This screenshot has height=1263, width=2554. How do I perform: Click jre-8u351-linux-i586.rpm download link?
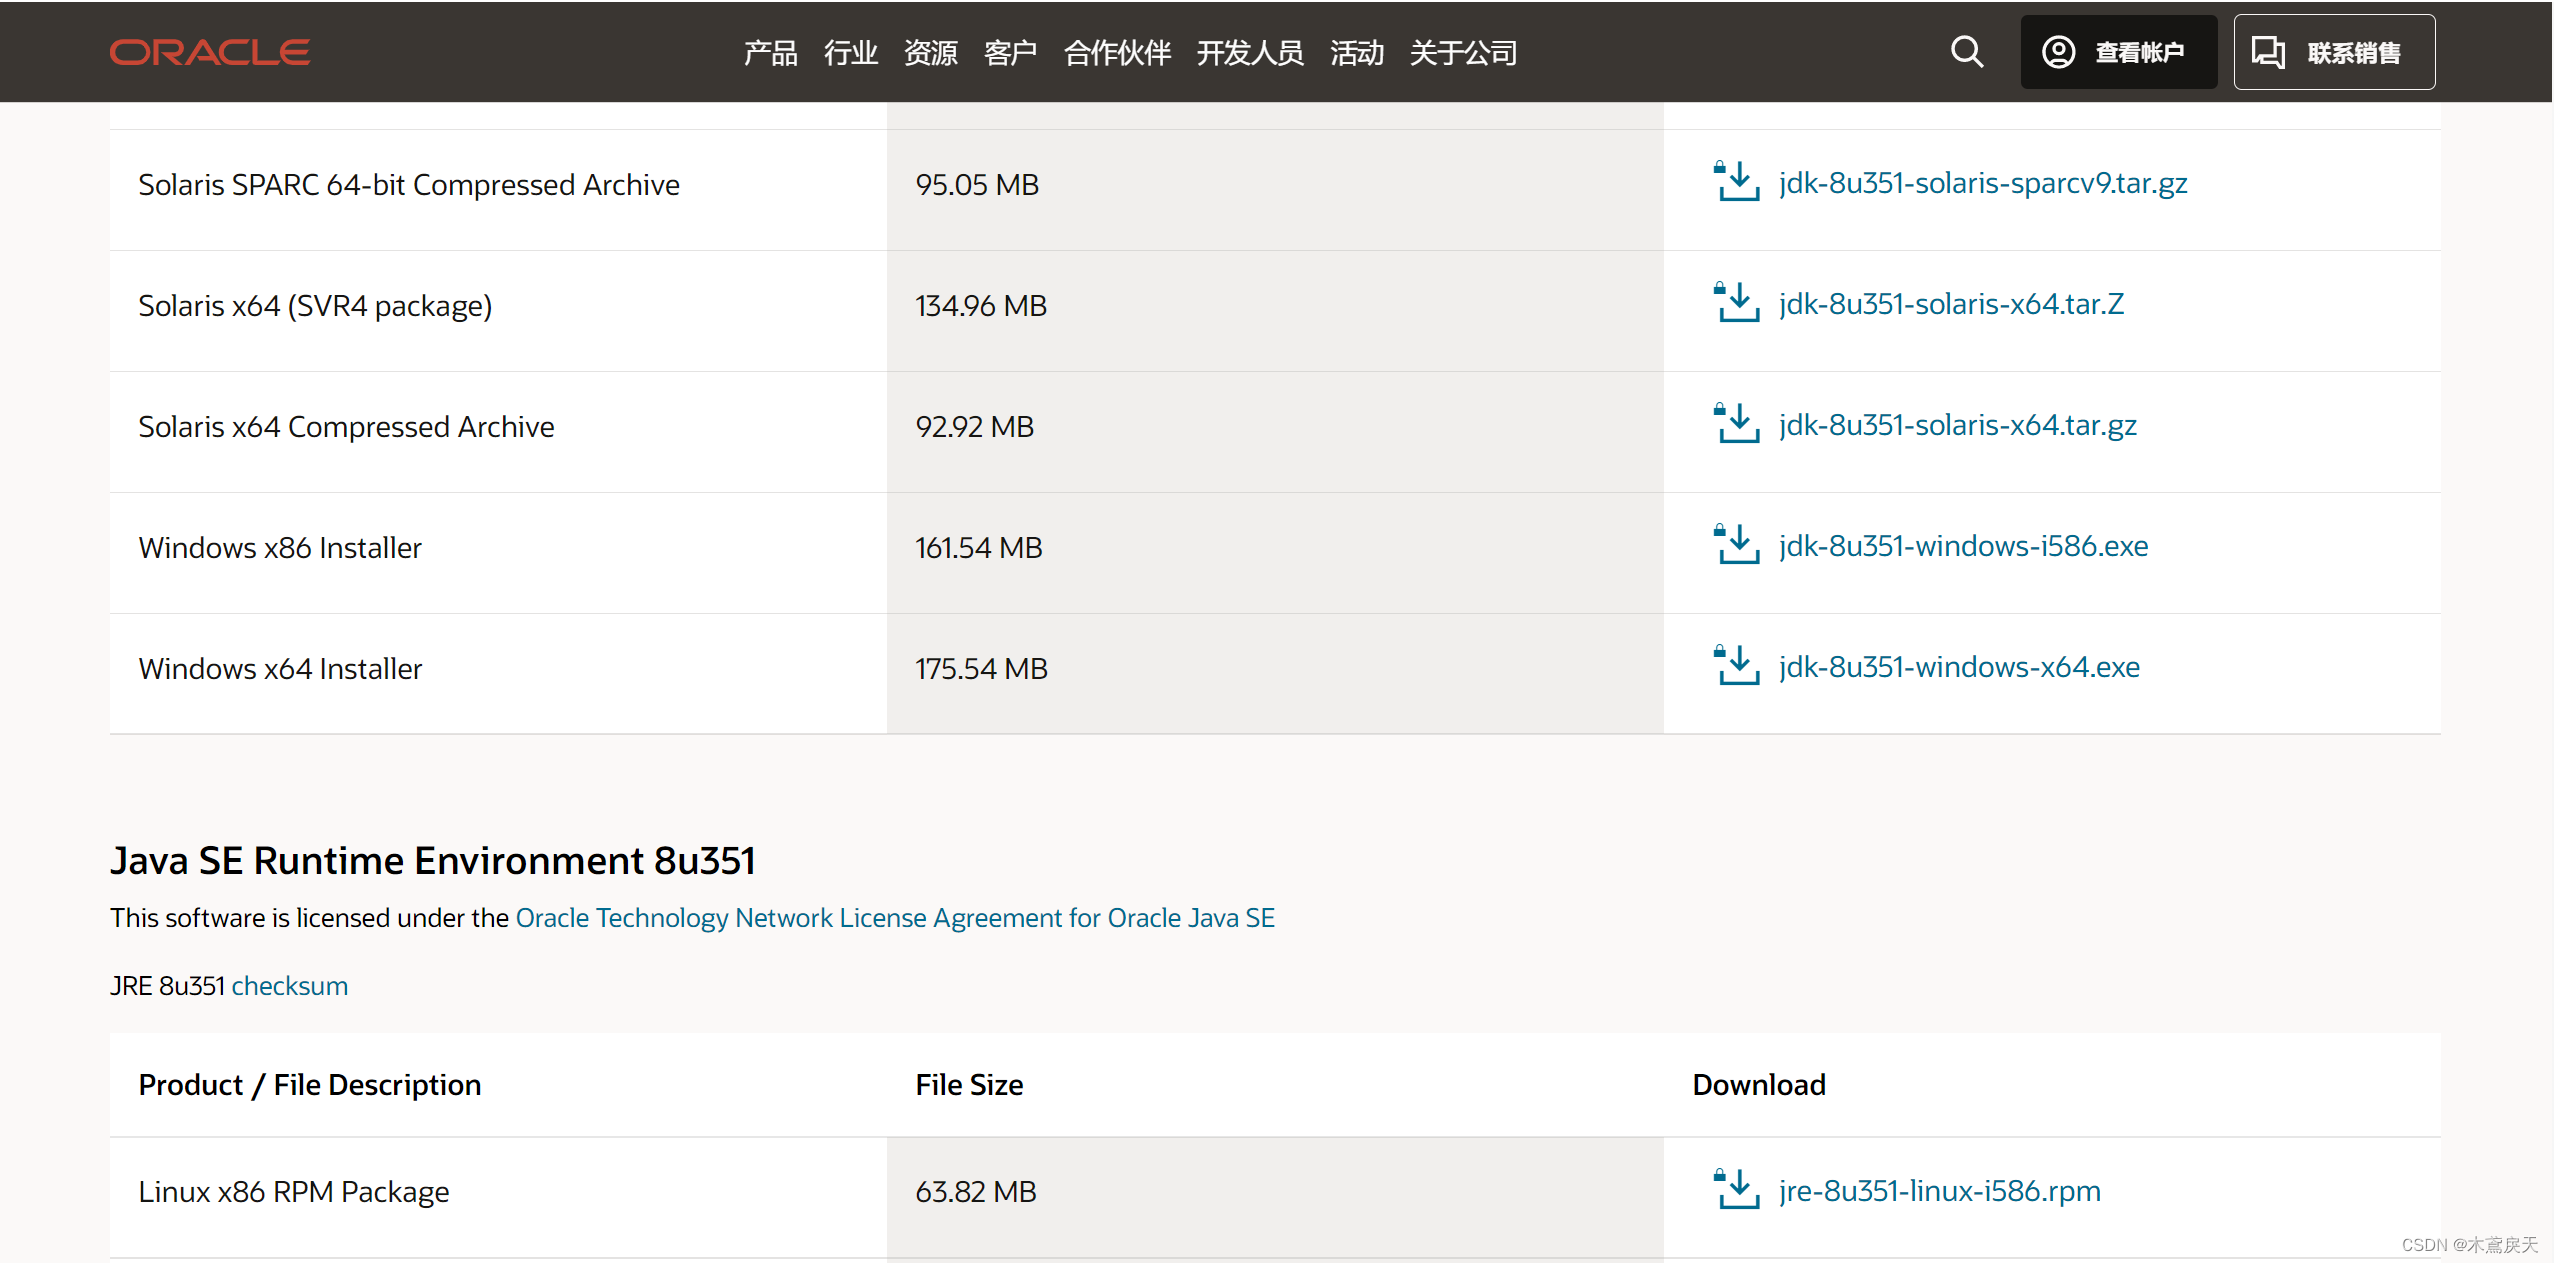coord(1939,1191)
